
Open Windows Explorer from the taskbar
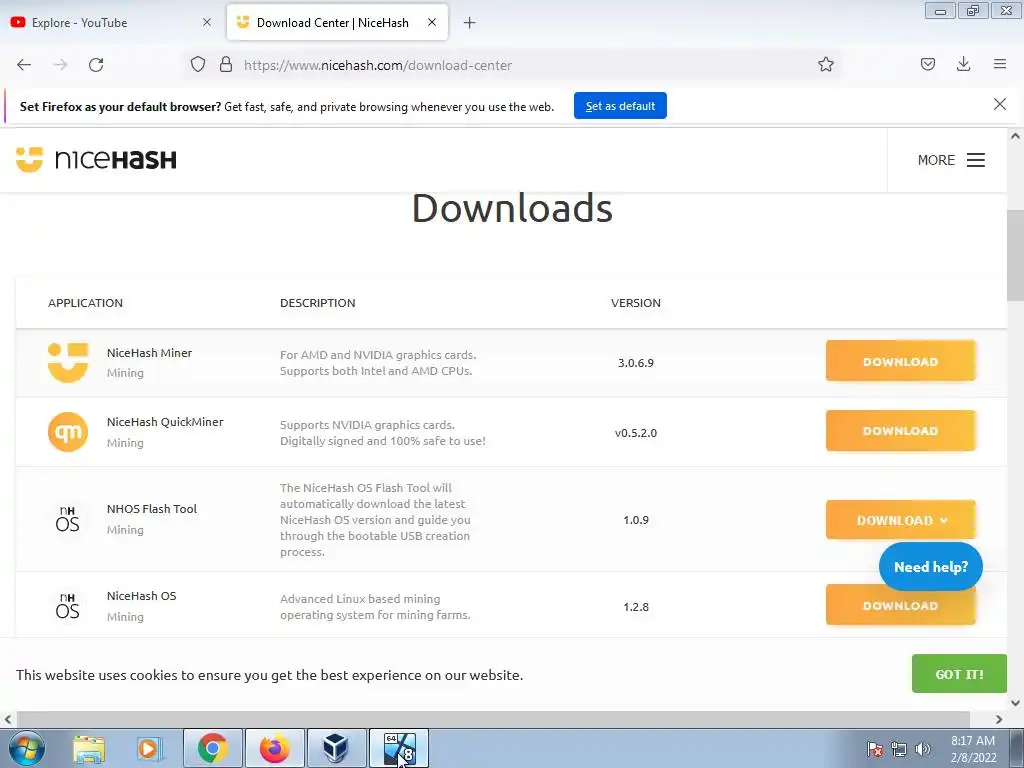pos(89,748)
